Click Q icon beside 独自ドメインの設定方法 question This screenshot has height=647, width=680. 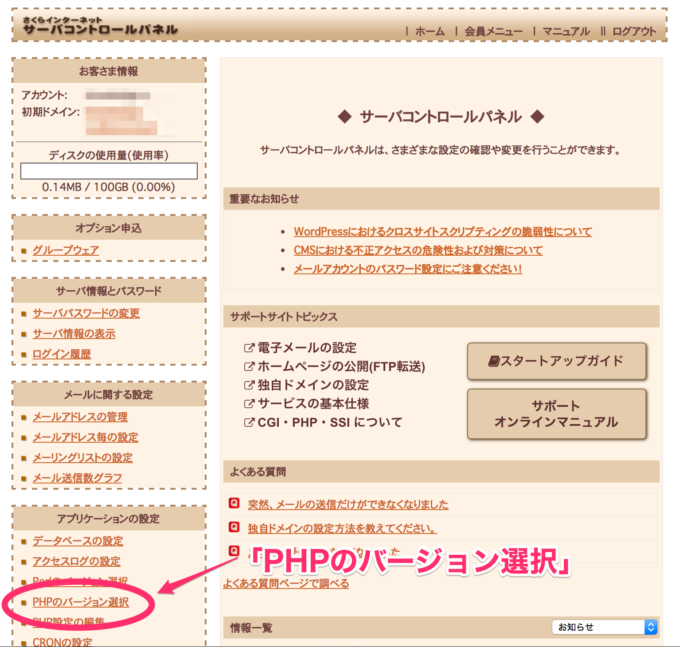(234, 527)
